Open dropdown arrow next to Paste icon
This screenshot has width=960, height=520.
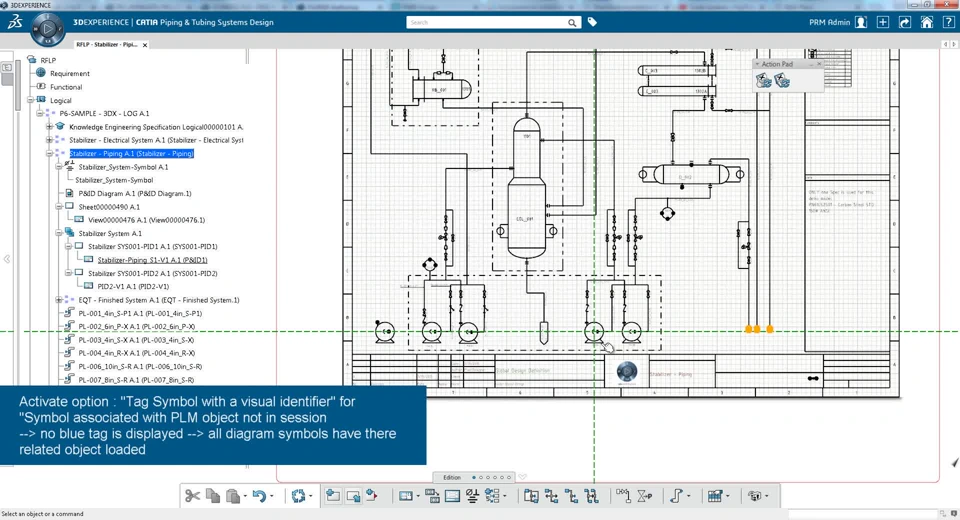point(245,496)
